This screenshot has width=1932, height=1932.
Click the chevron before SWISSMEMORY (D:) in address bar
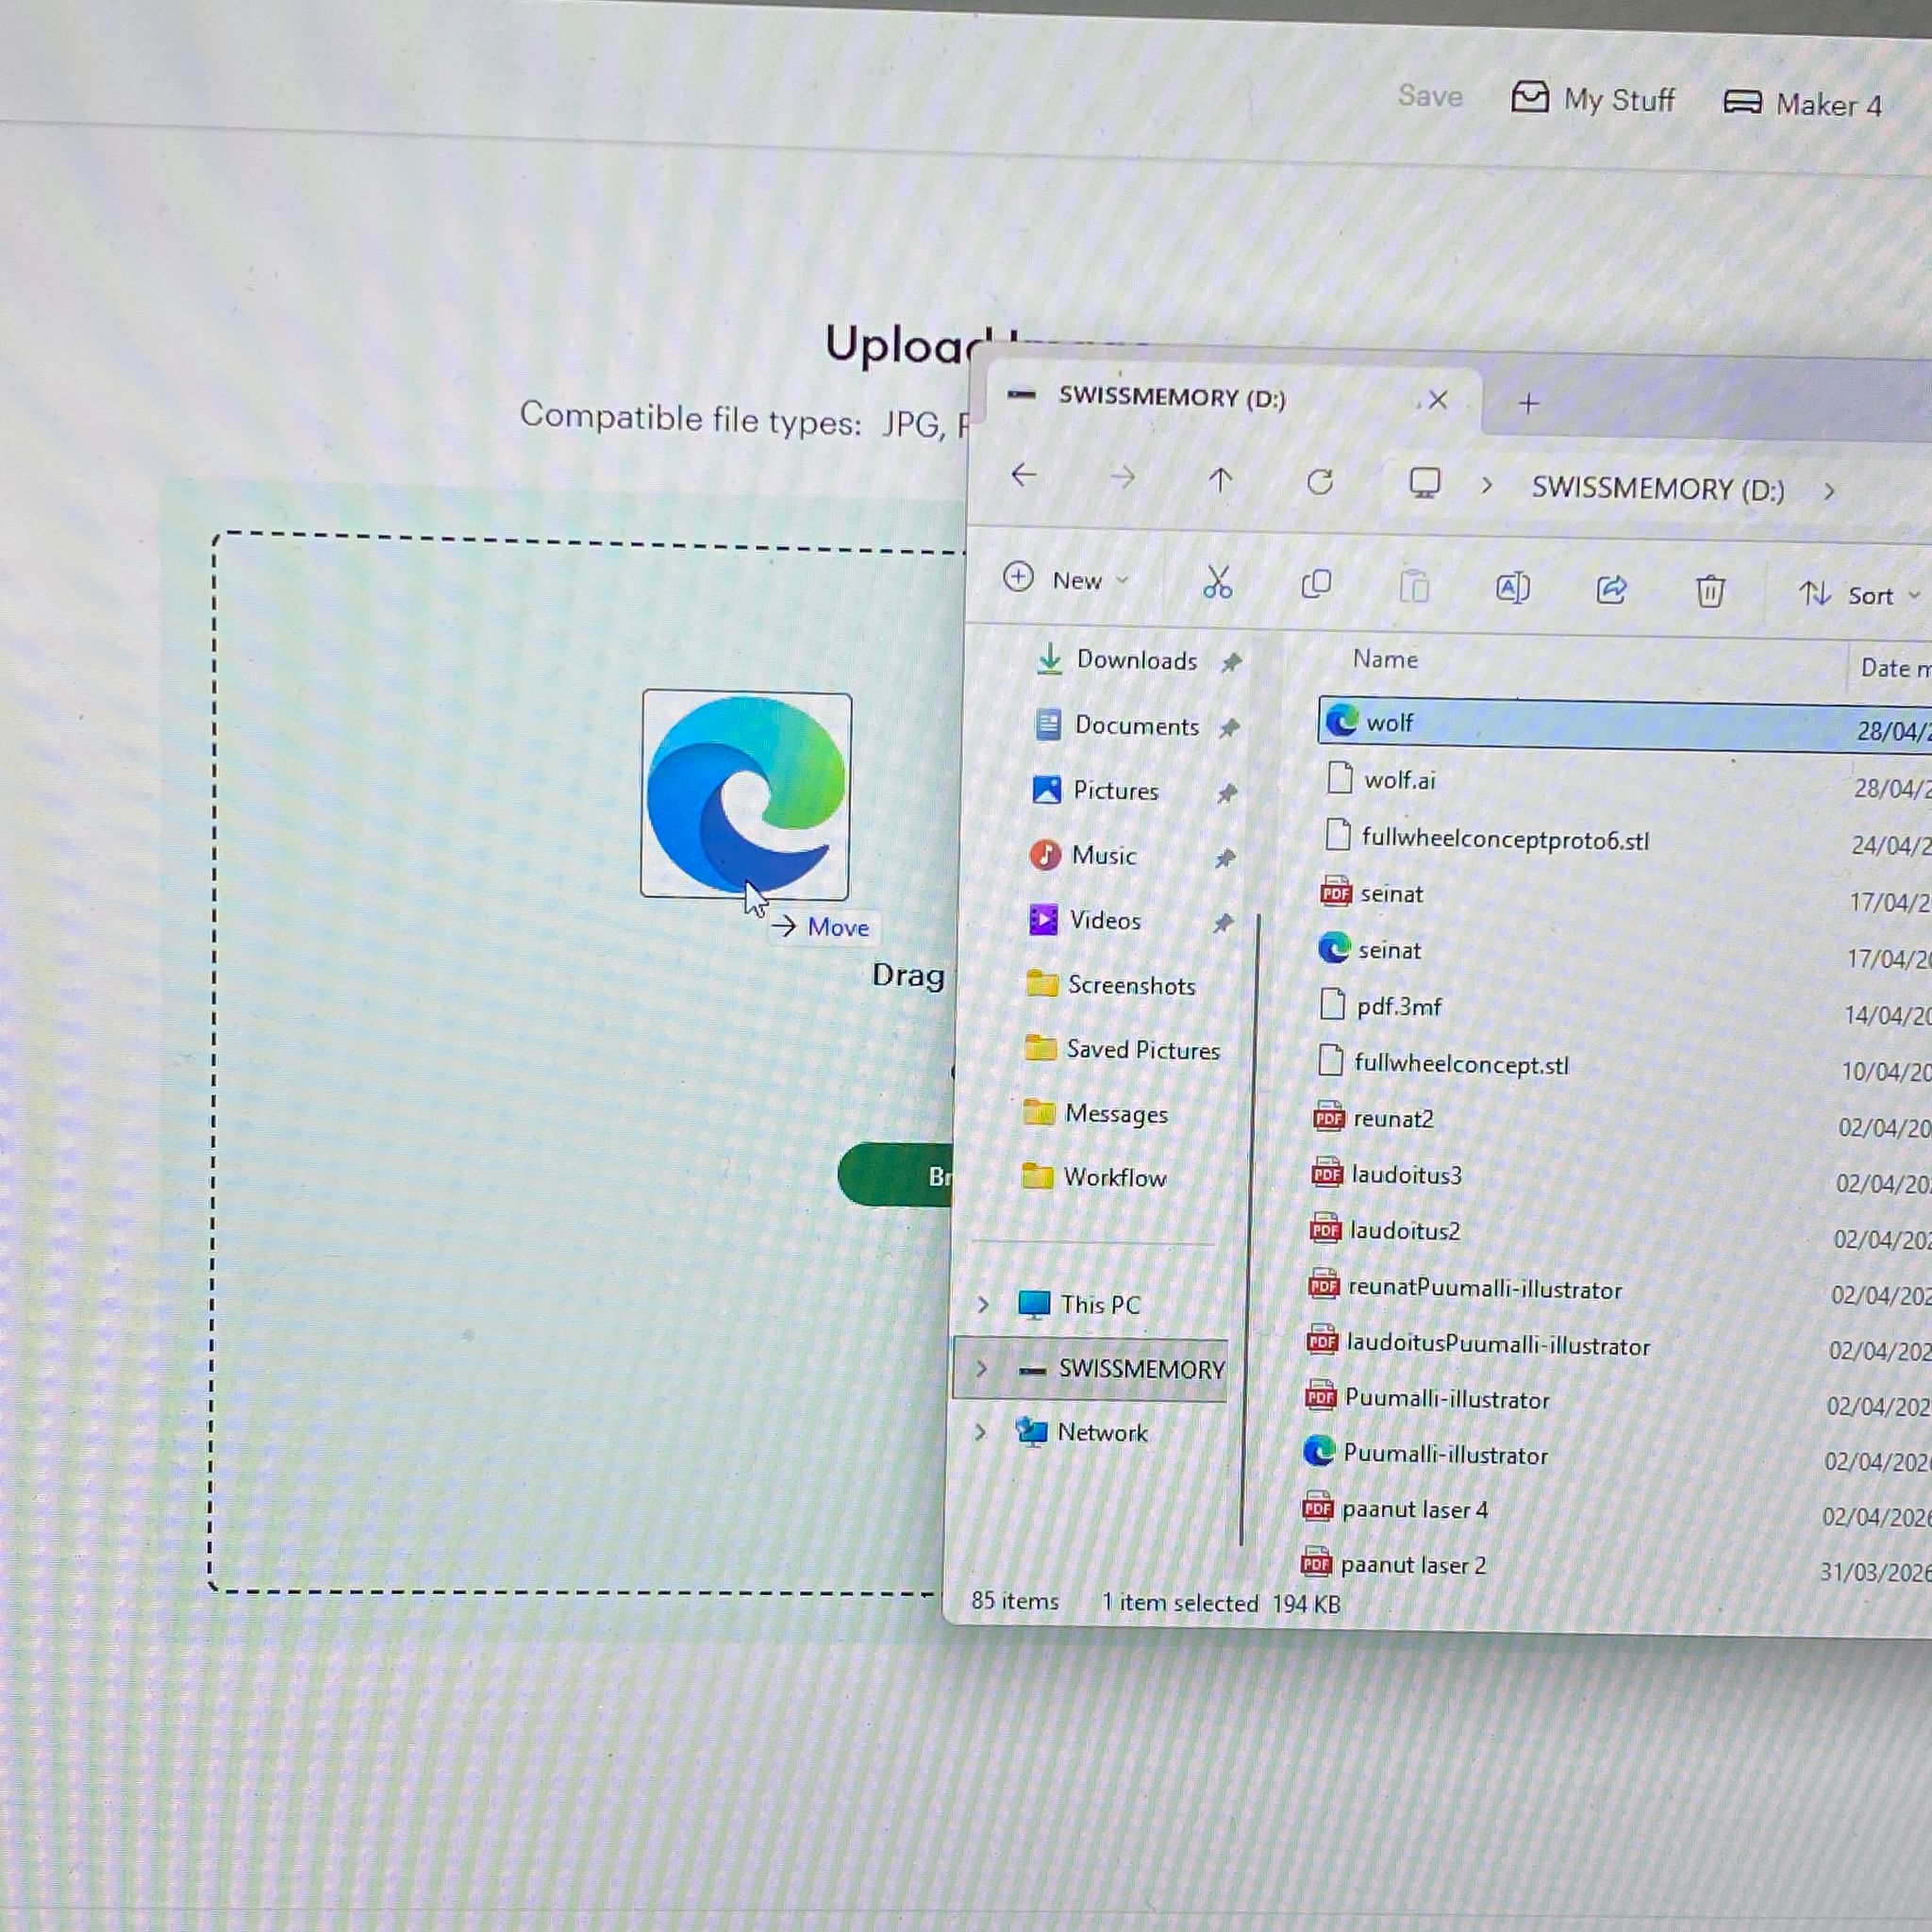[x=1487, y=486]
